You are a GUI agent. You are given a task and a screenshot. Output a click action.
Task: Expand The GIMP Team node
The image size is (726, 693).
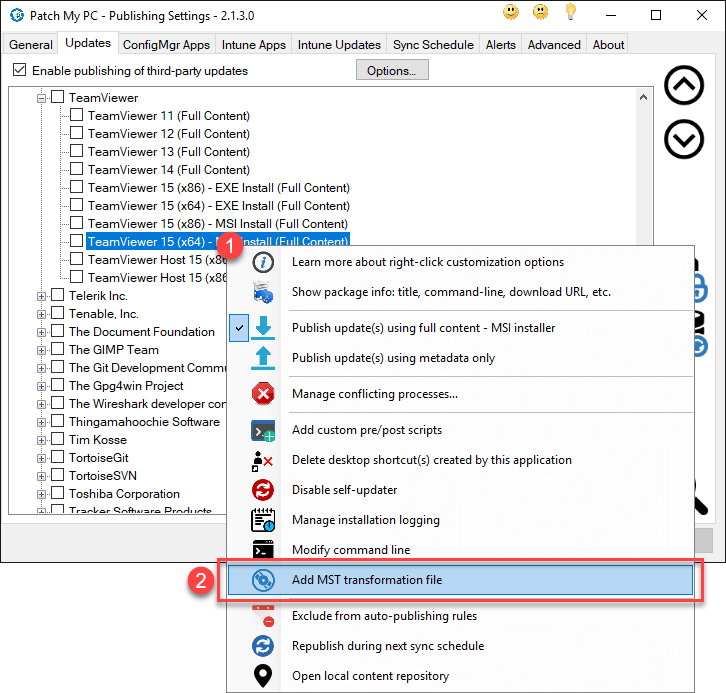coord(41,350)
